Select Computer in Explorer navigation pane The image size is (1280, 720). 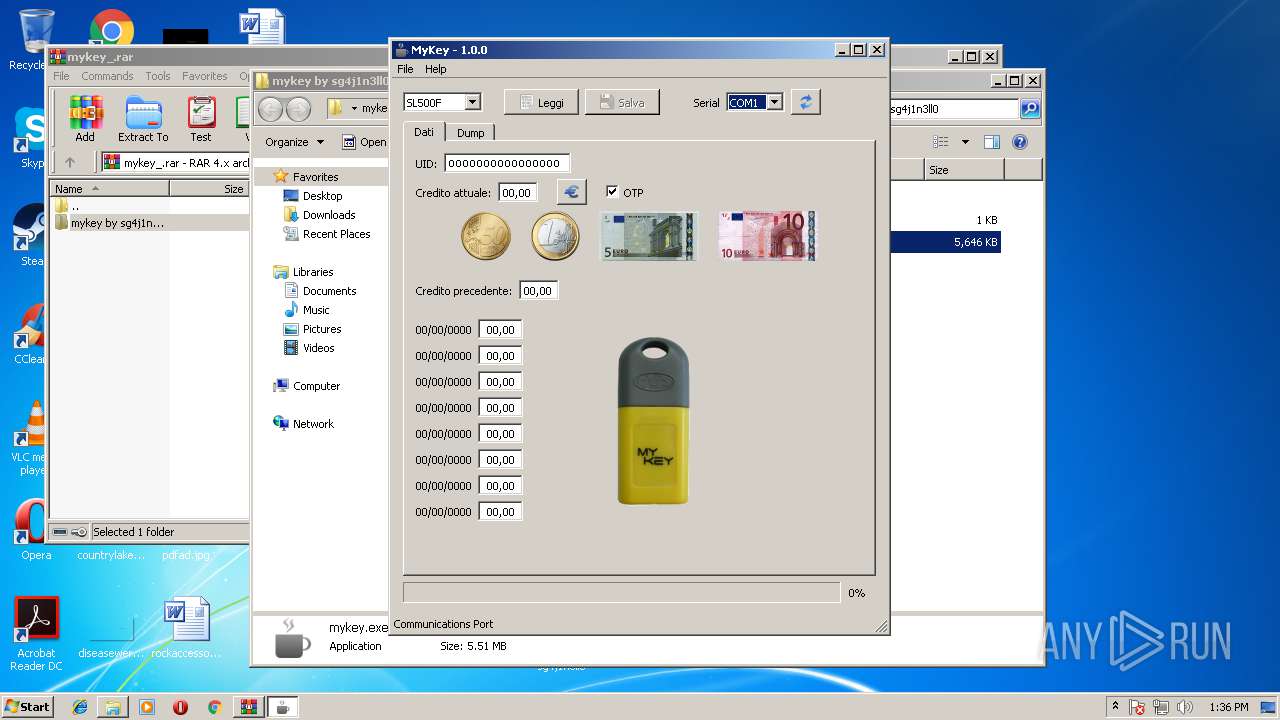(x=316, y=386)
